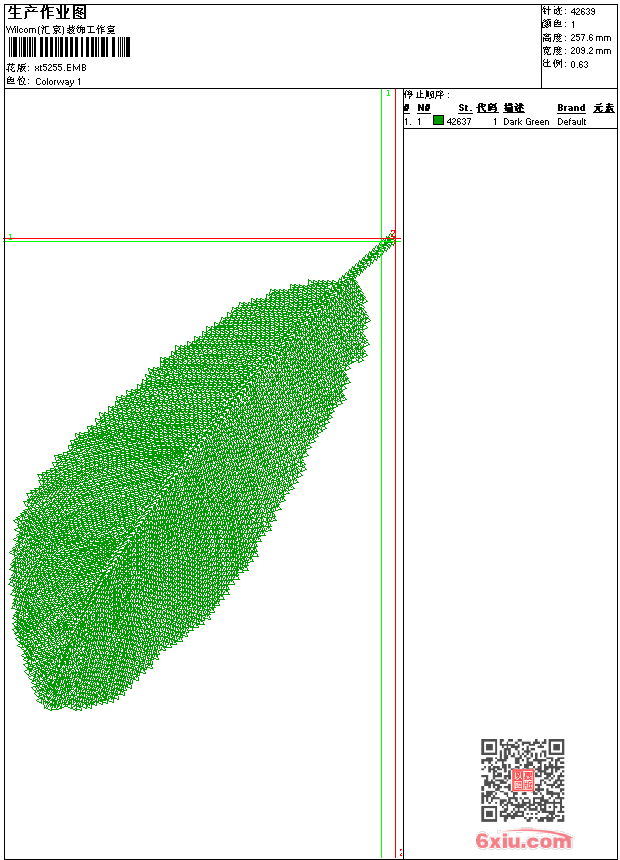Screen dimensions: 620x860
Task: Click the stitch count value 42639
Action: [x=583, y=12]
